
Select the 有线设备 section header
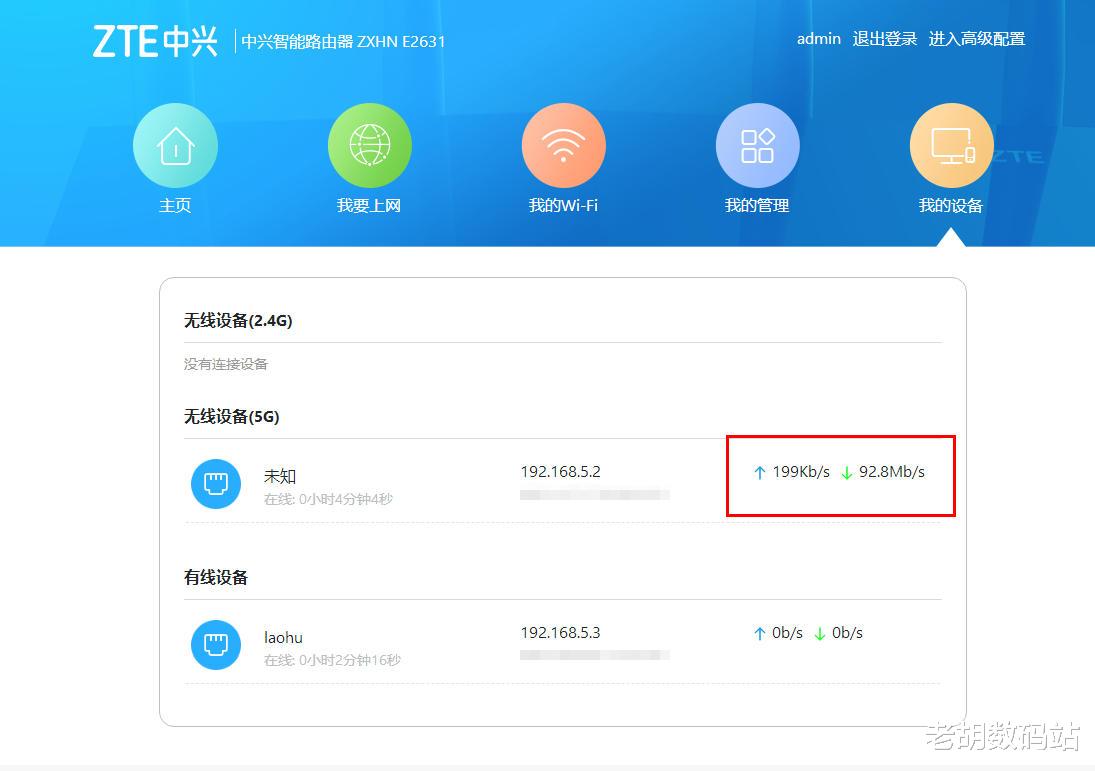tap(215, 577)
